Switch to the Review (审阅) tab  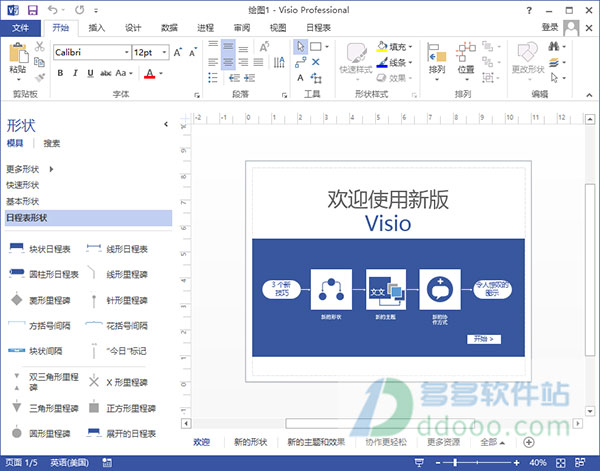point(241,28)
